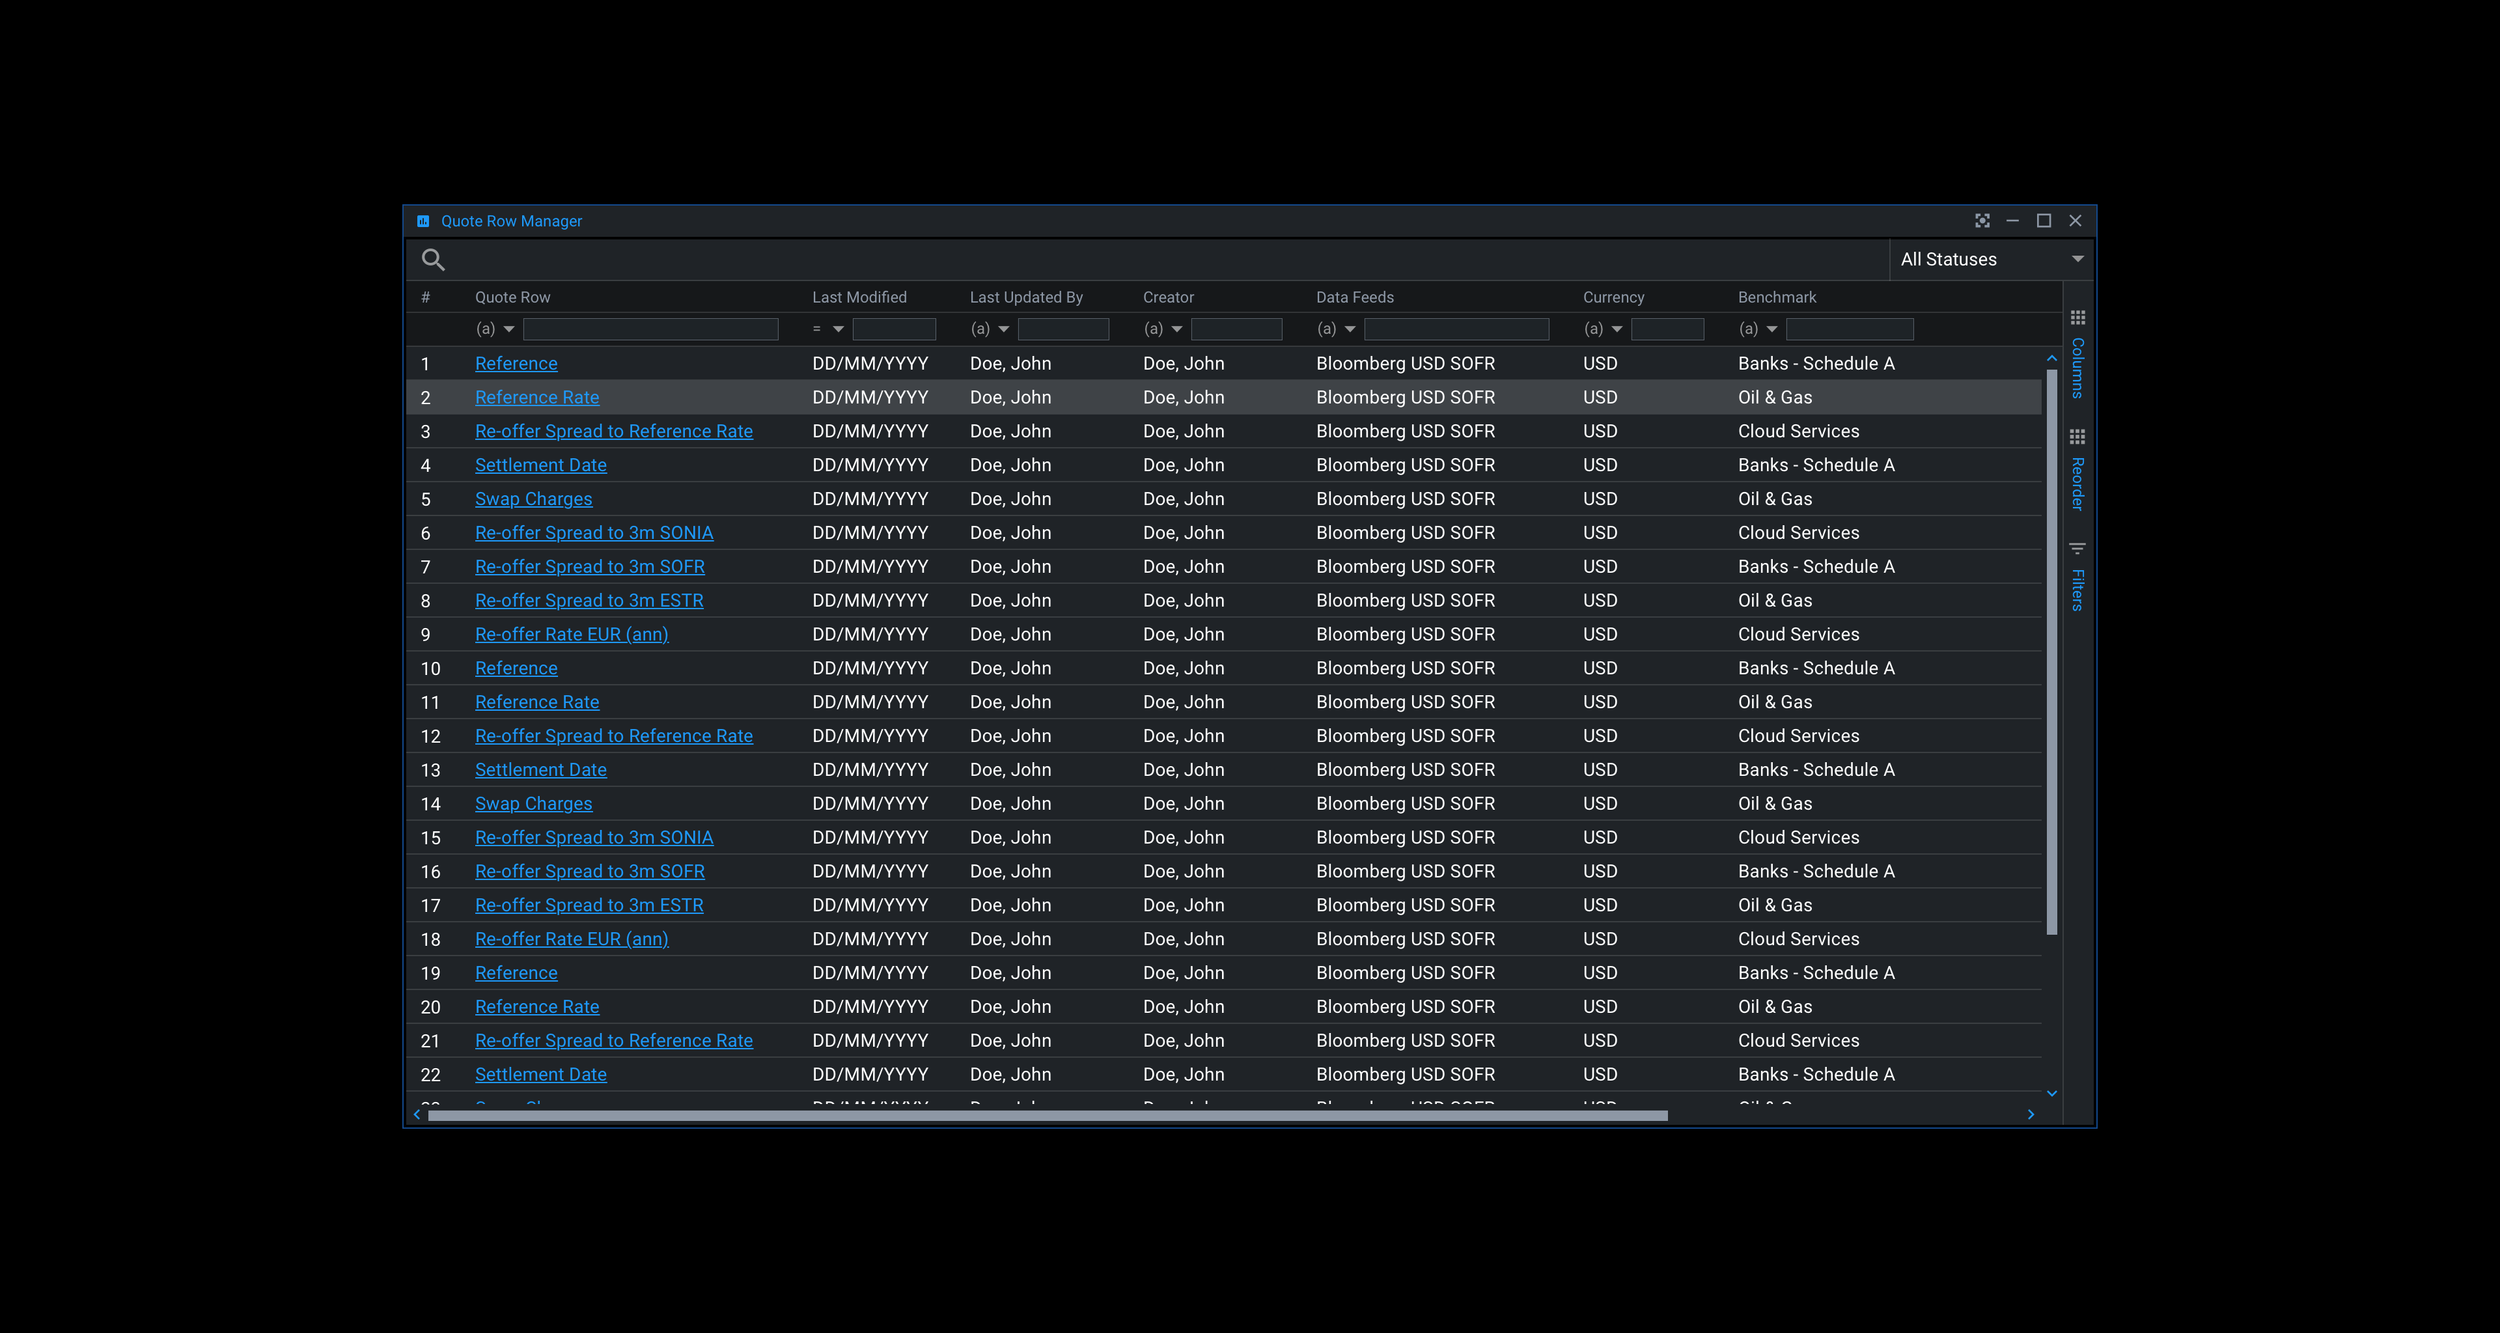The width and height of the screenshot is (2500, 1333).
Task: Click the up arrow of the vertical scrollbar
Action: (2052, 356)
